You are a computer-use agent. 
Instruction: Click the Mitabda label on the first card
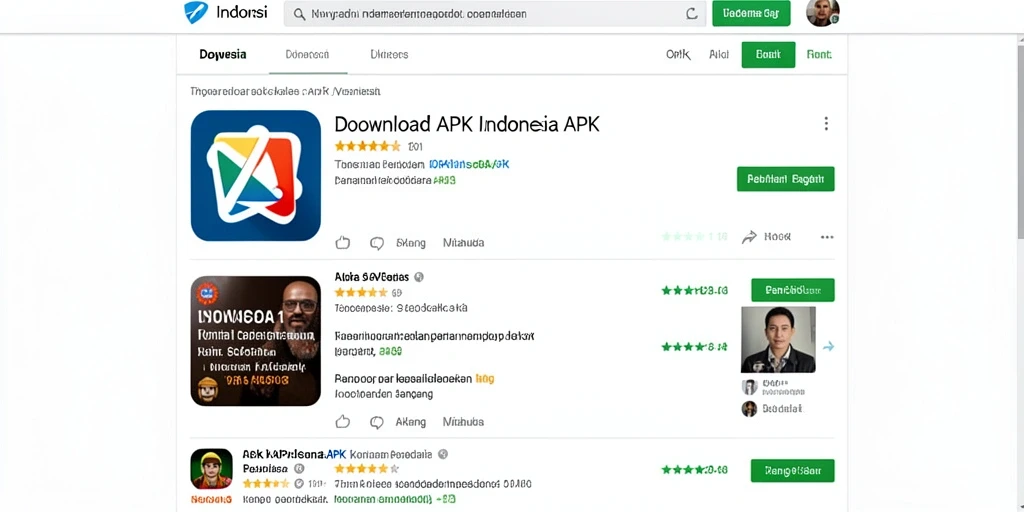pyautogui.click(x=464, y=243)
